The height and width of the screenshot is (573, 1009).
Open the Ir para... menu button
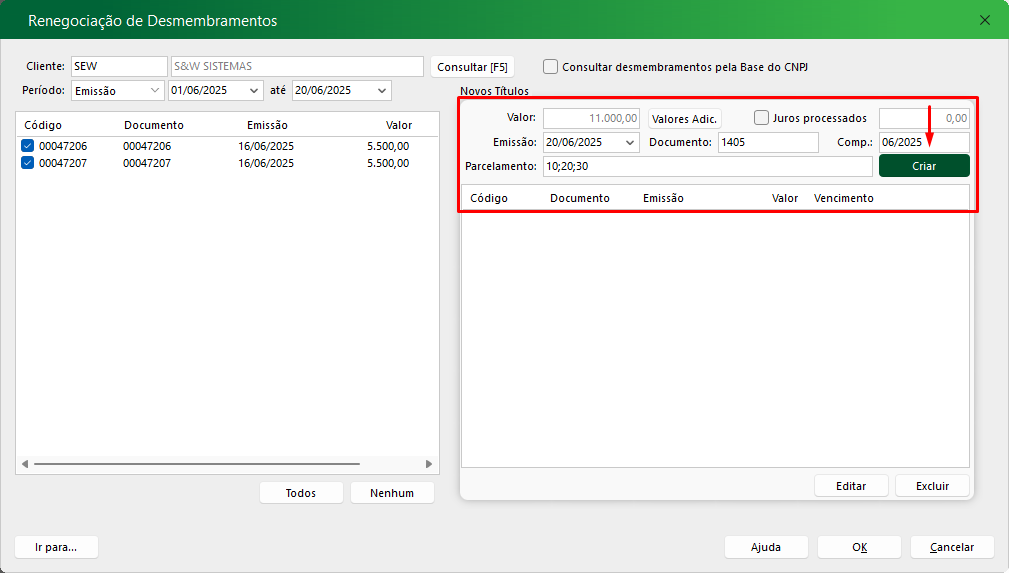click(x=57, y=547)
